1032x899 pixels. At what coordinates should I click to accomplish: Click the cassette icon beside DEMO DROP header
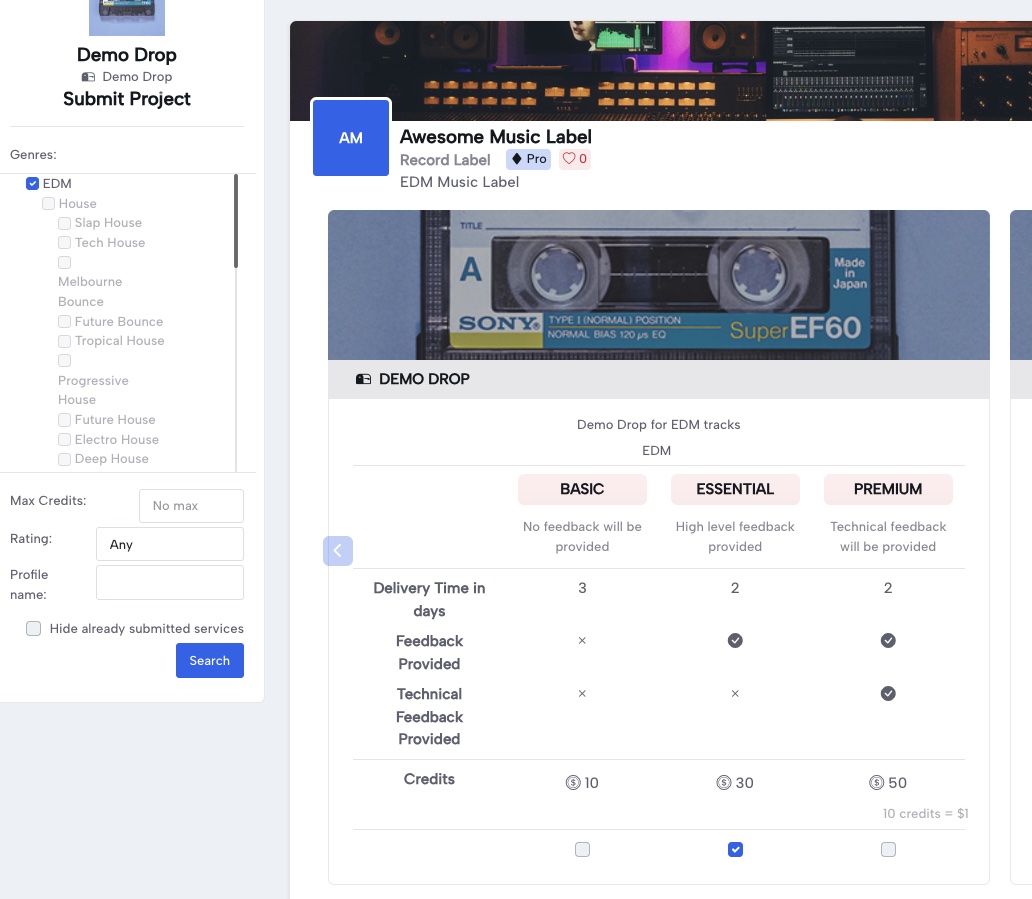click(x=363, y=379)
